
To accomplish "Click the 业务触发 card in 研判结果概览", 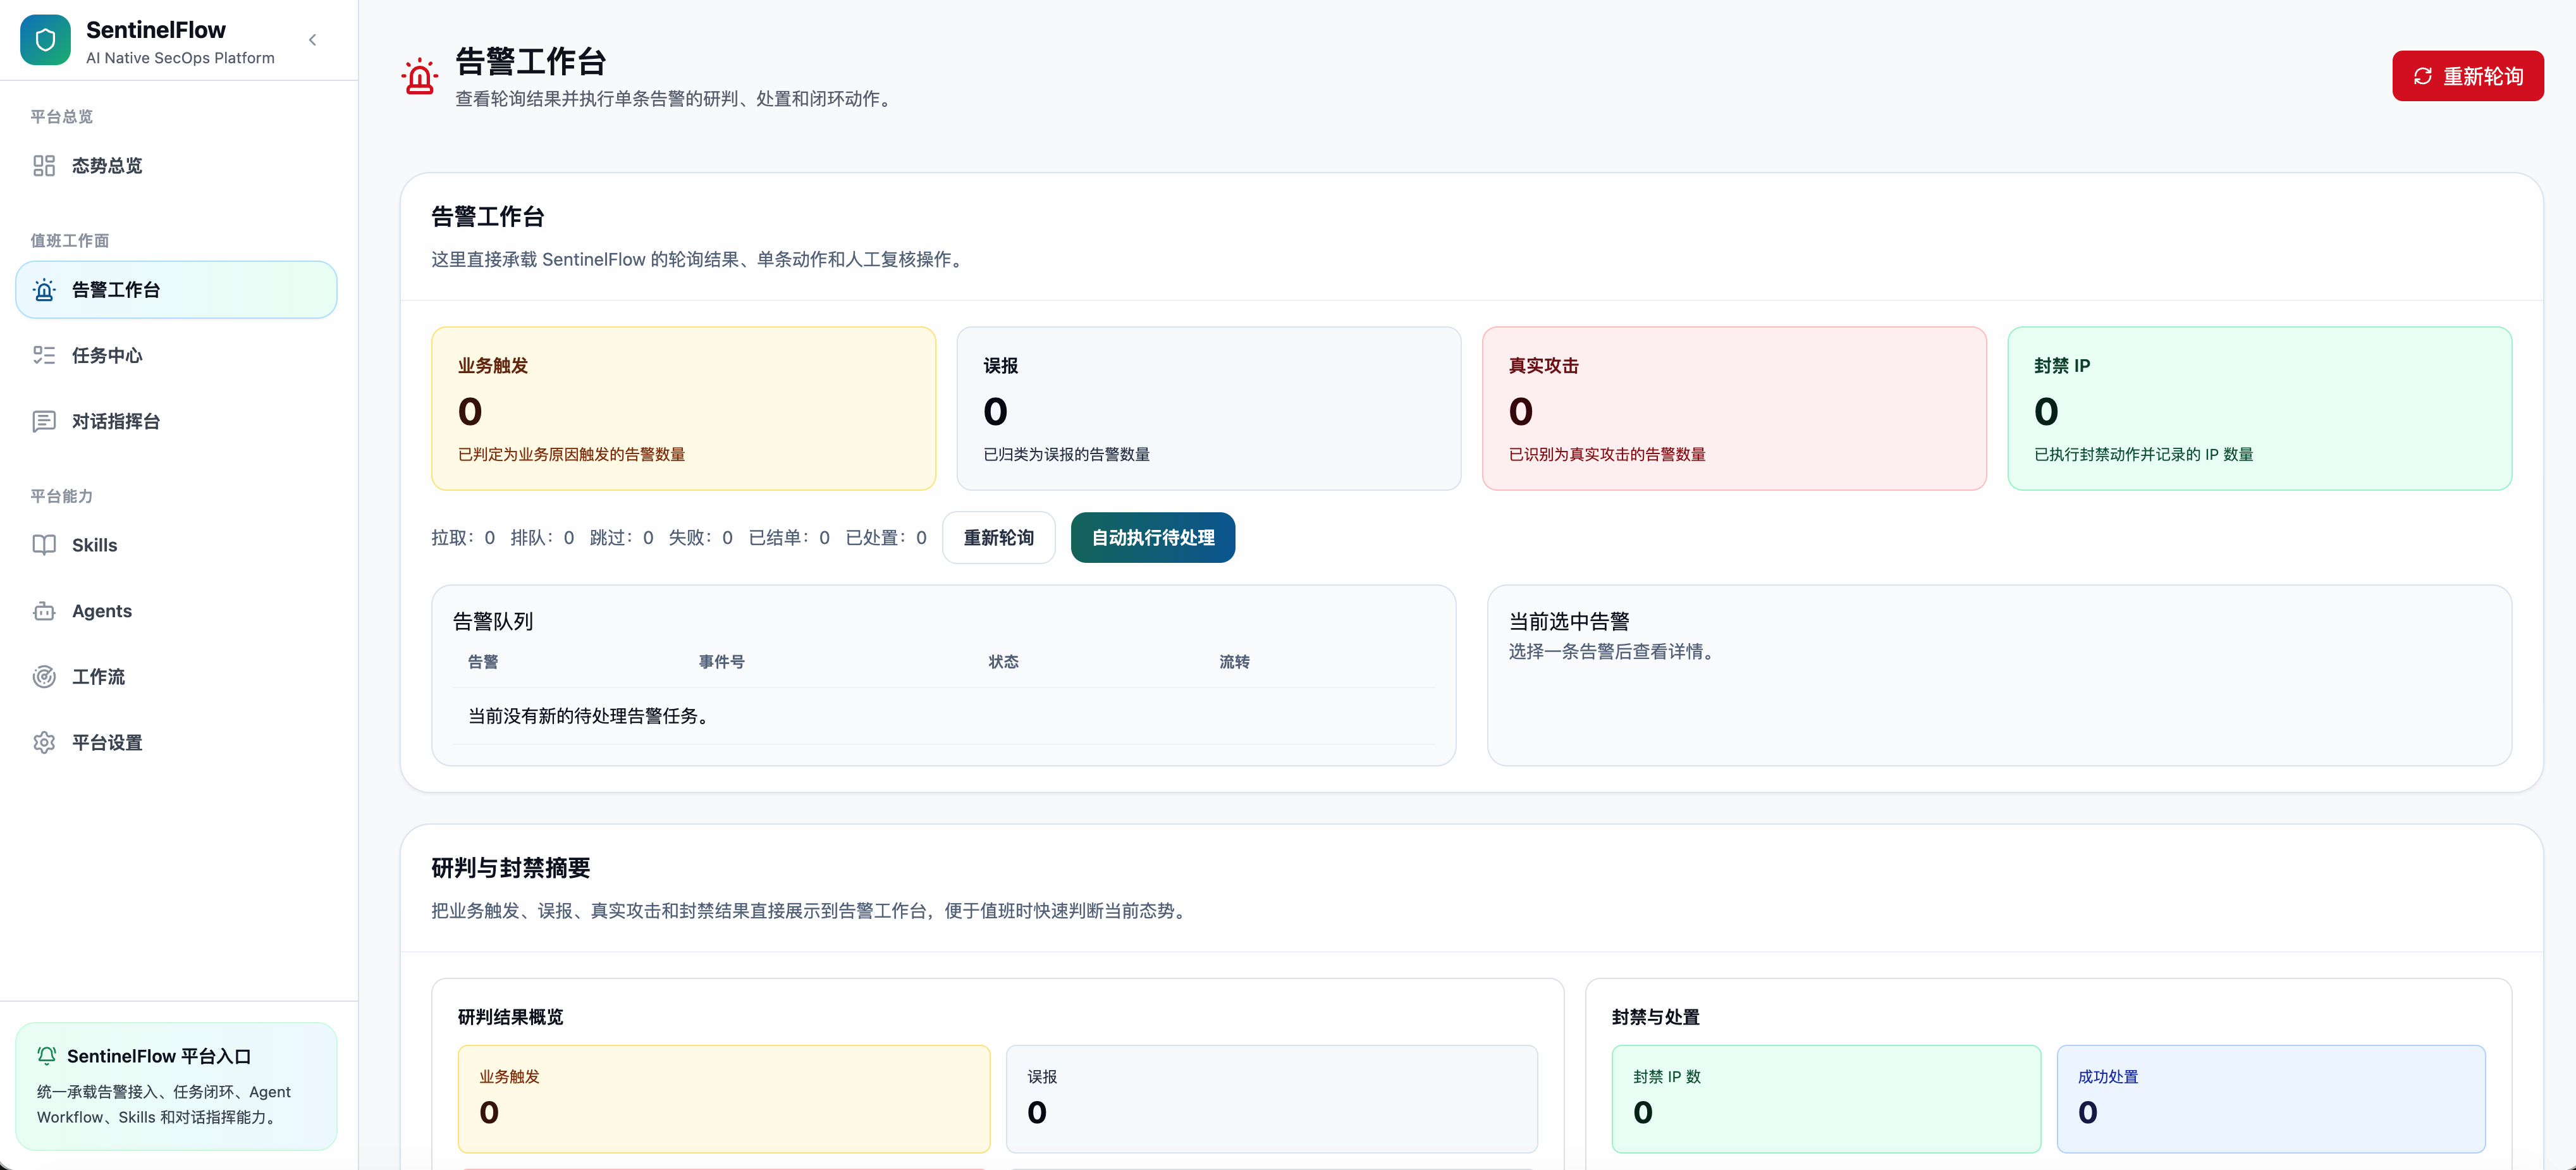I will [x=724, y=1099].
